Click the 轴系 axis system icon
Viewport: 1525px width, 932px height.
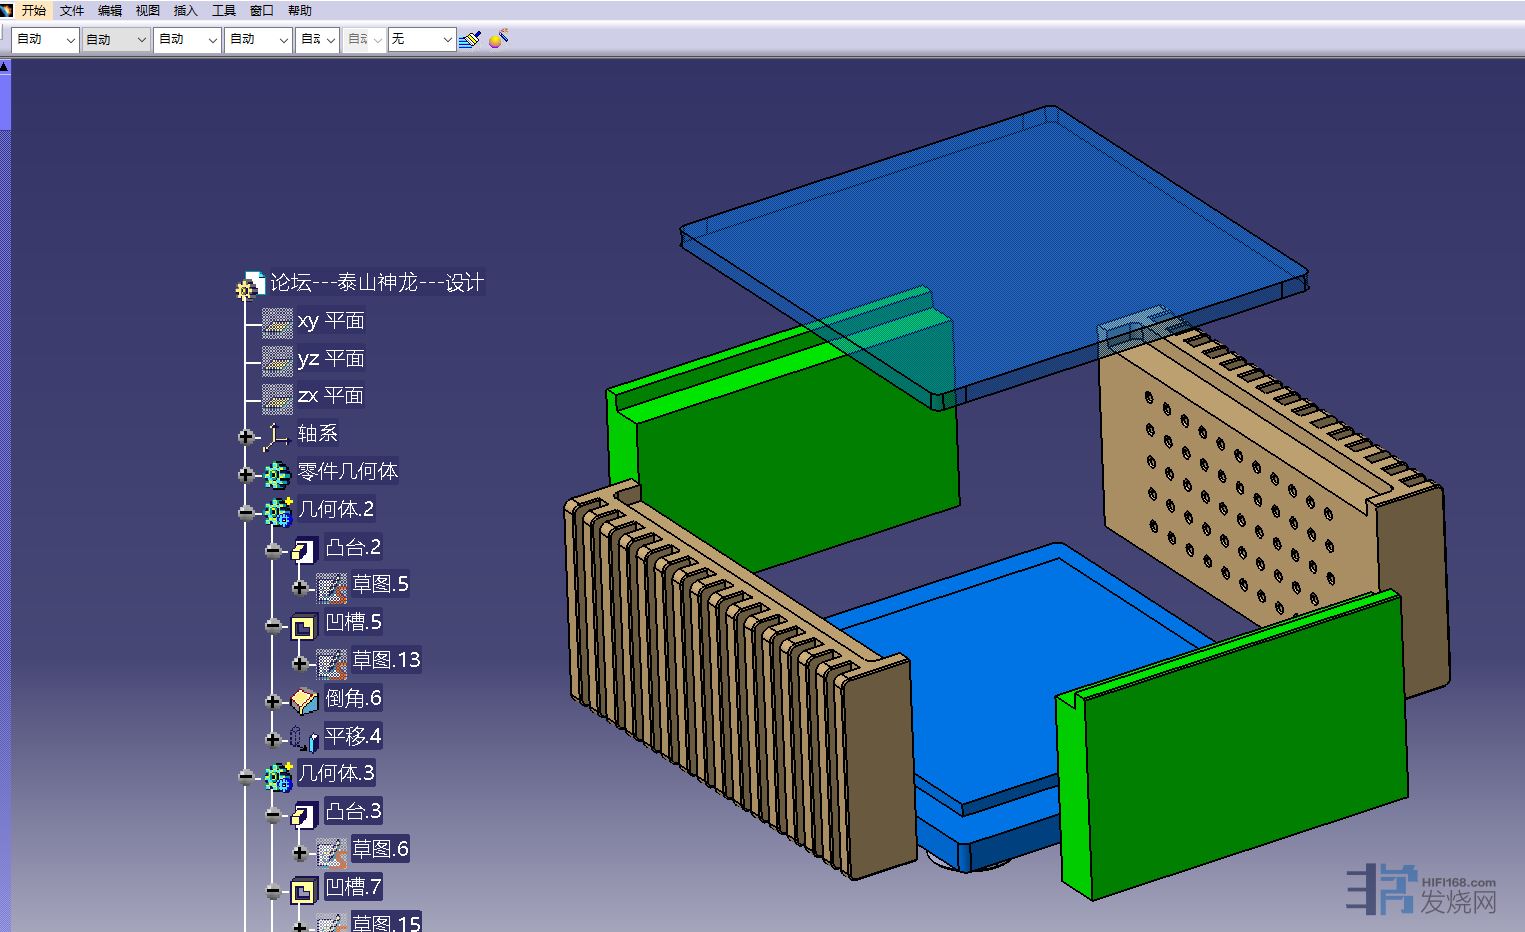click(276, 436)
